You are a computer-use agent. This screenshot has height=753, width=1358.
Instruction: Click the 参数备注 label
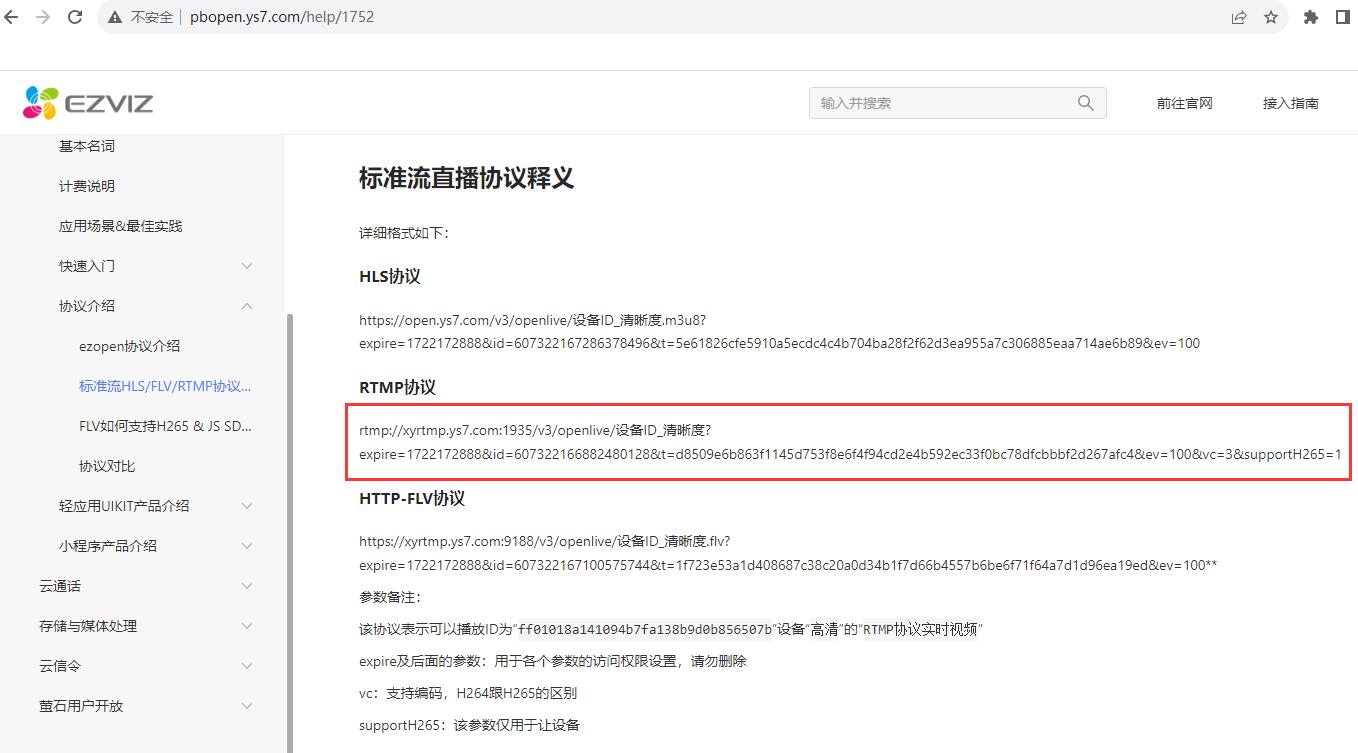point(390,597)
